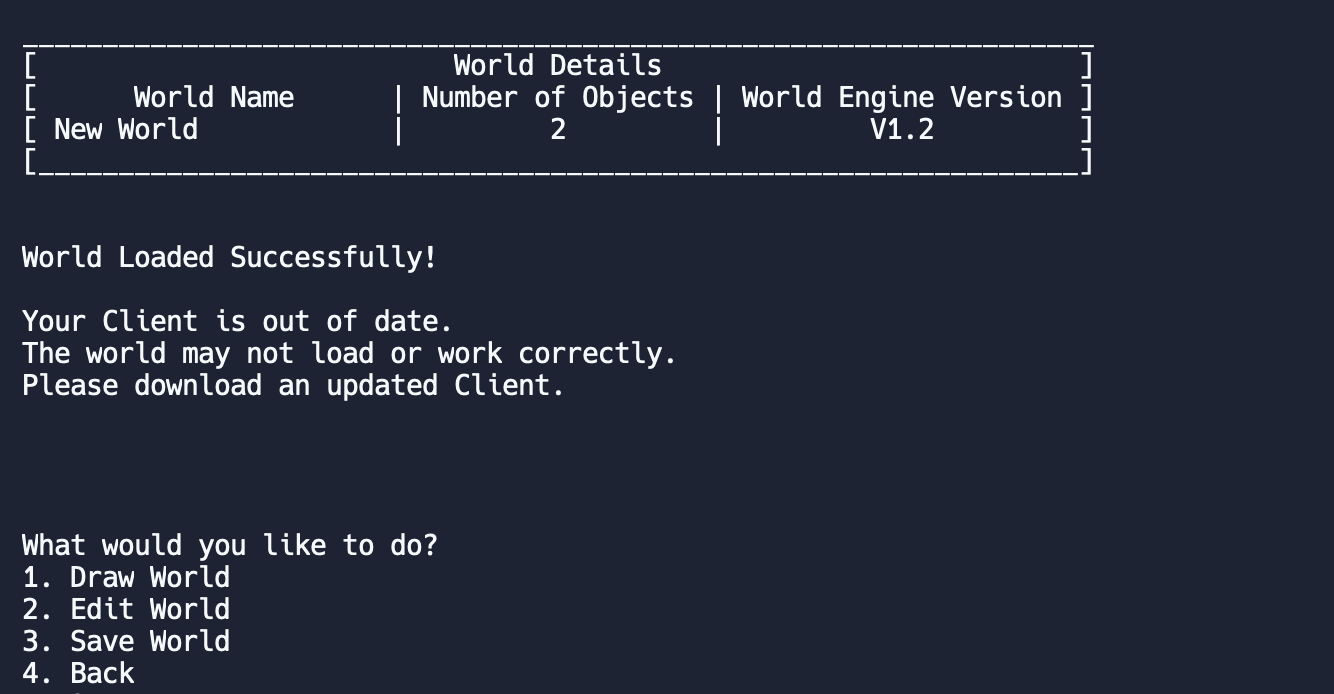
Task: Click the object count value 2
Action: point(557,129)
